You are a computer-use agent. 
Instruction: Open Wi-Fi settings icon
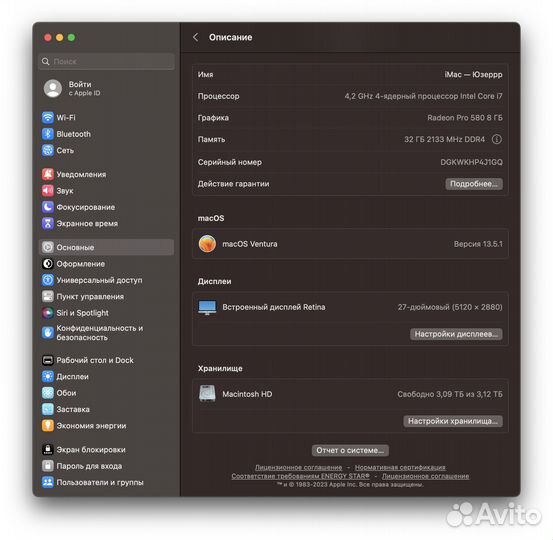click(x=48, y=117)
